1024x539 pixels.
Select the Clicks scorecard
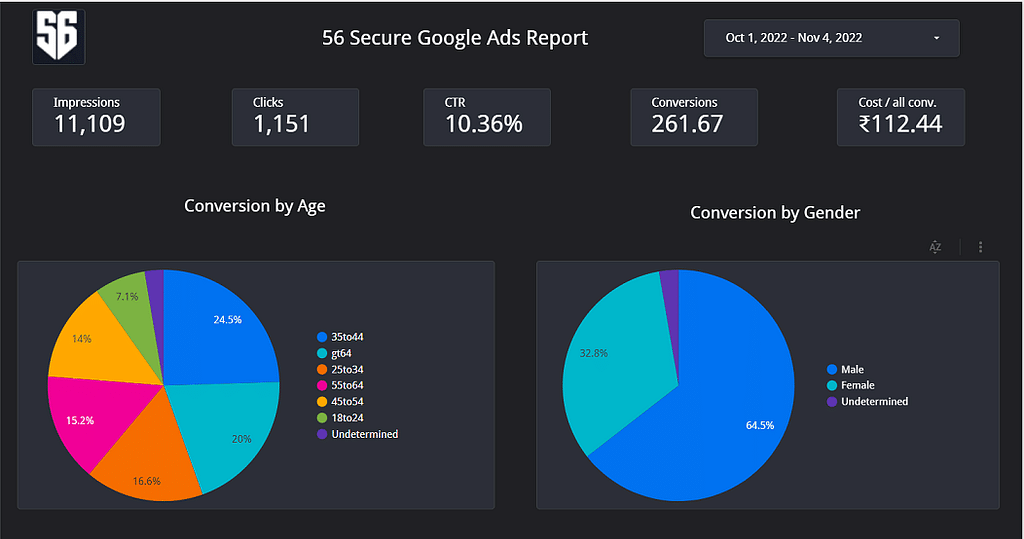[295, 117]
